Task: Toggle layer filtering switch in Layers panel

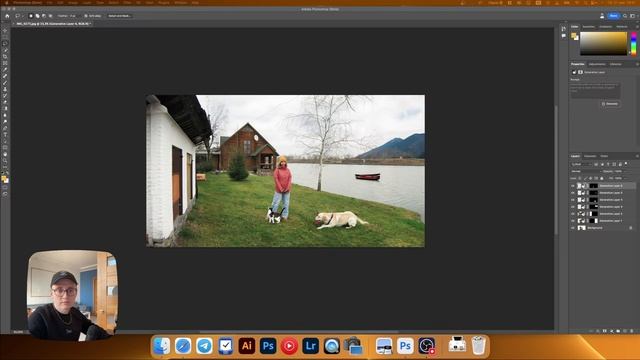Action: click(626, 164)
